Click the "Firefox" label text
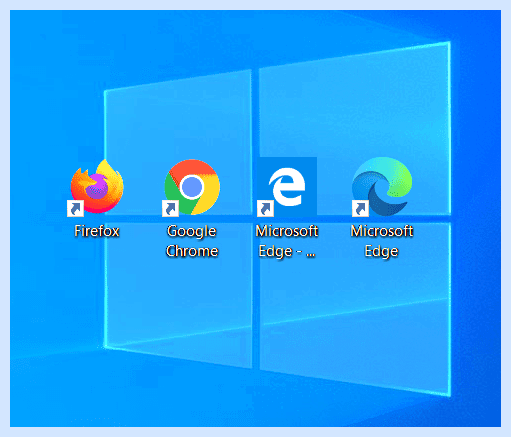 (97, 231)
